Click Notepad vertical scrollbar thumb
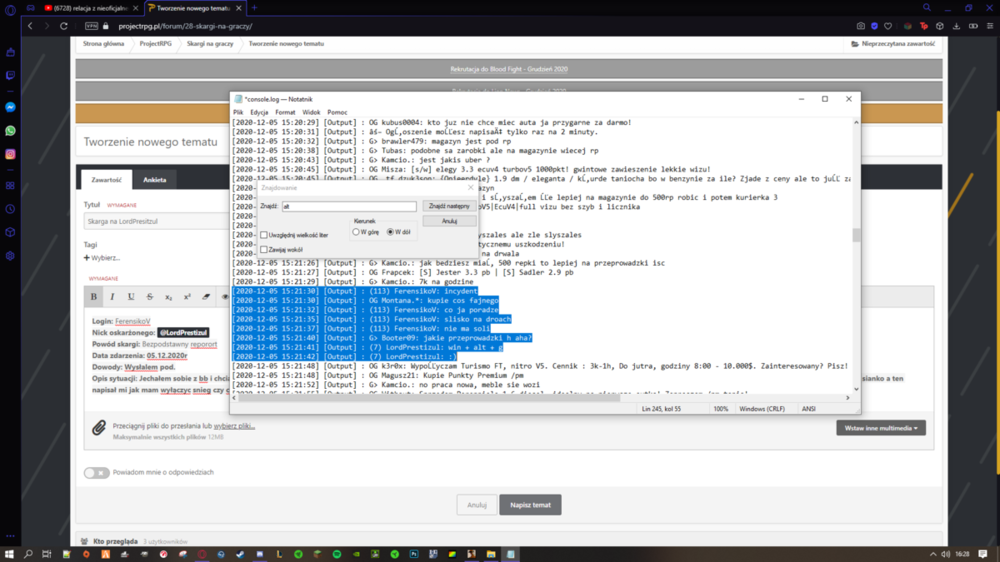Viewport: 1000px width, 562px height. pos(856,235)
